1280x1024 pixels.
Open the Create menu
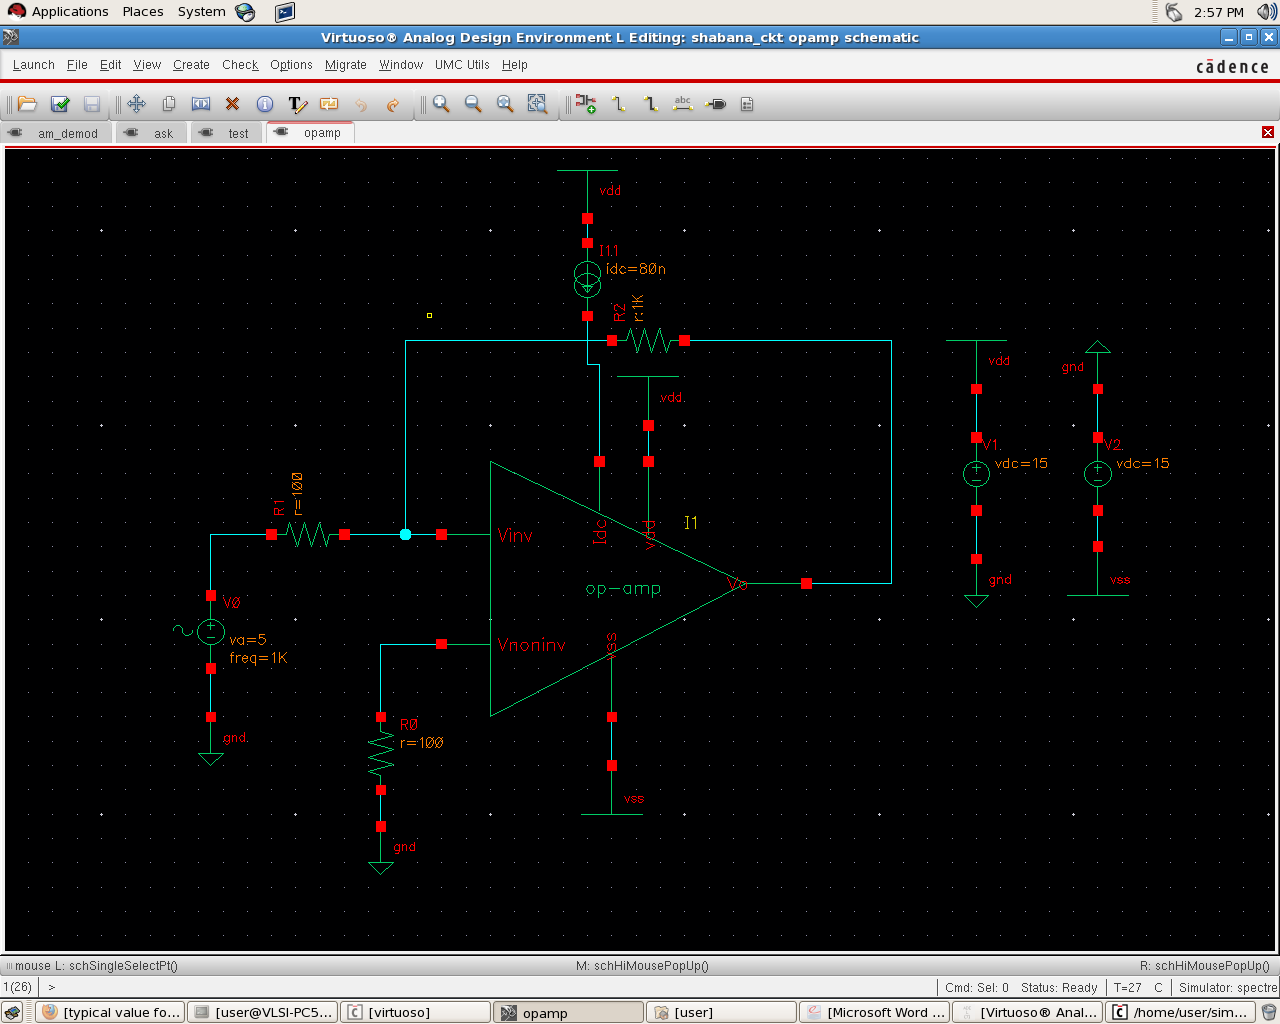click(191, 65)
